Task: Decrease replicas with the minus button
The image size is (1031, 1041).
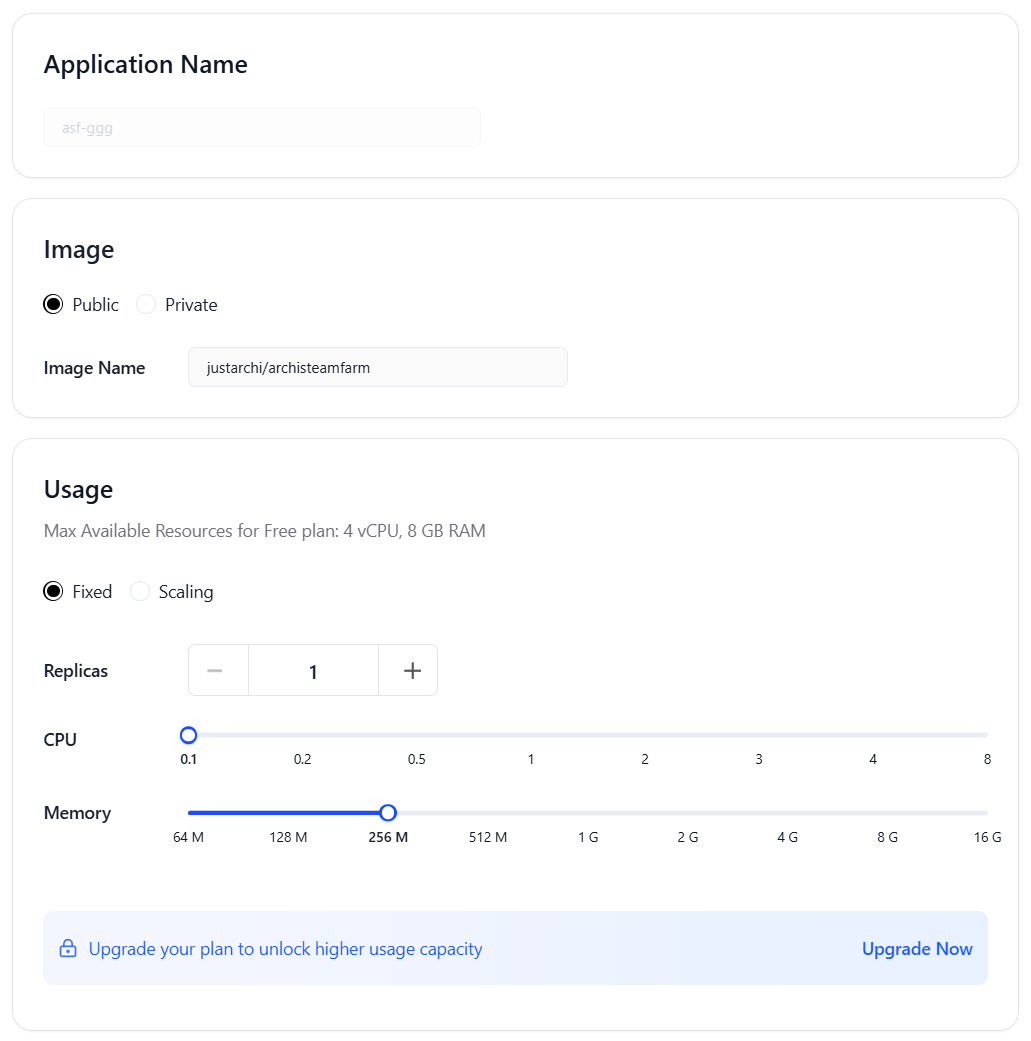Action: [x=214, y=671]
